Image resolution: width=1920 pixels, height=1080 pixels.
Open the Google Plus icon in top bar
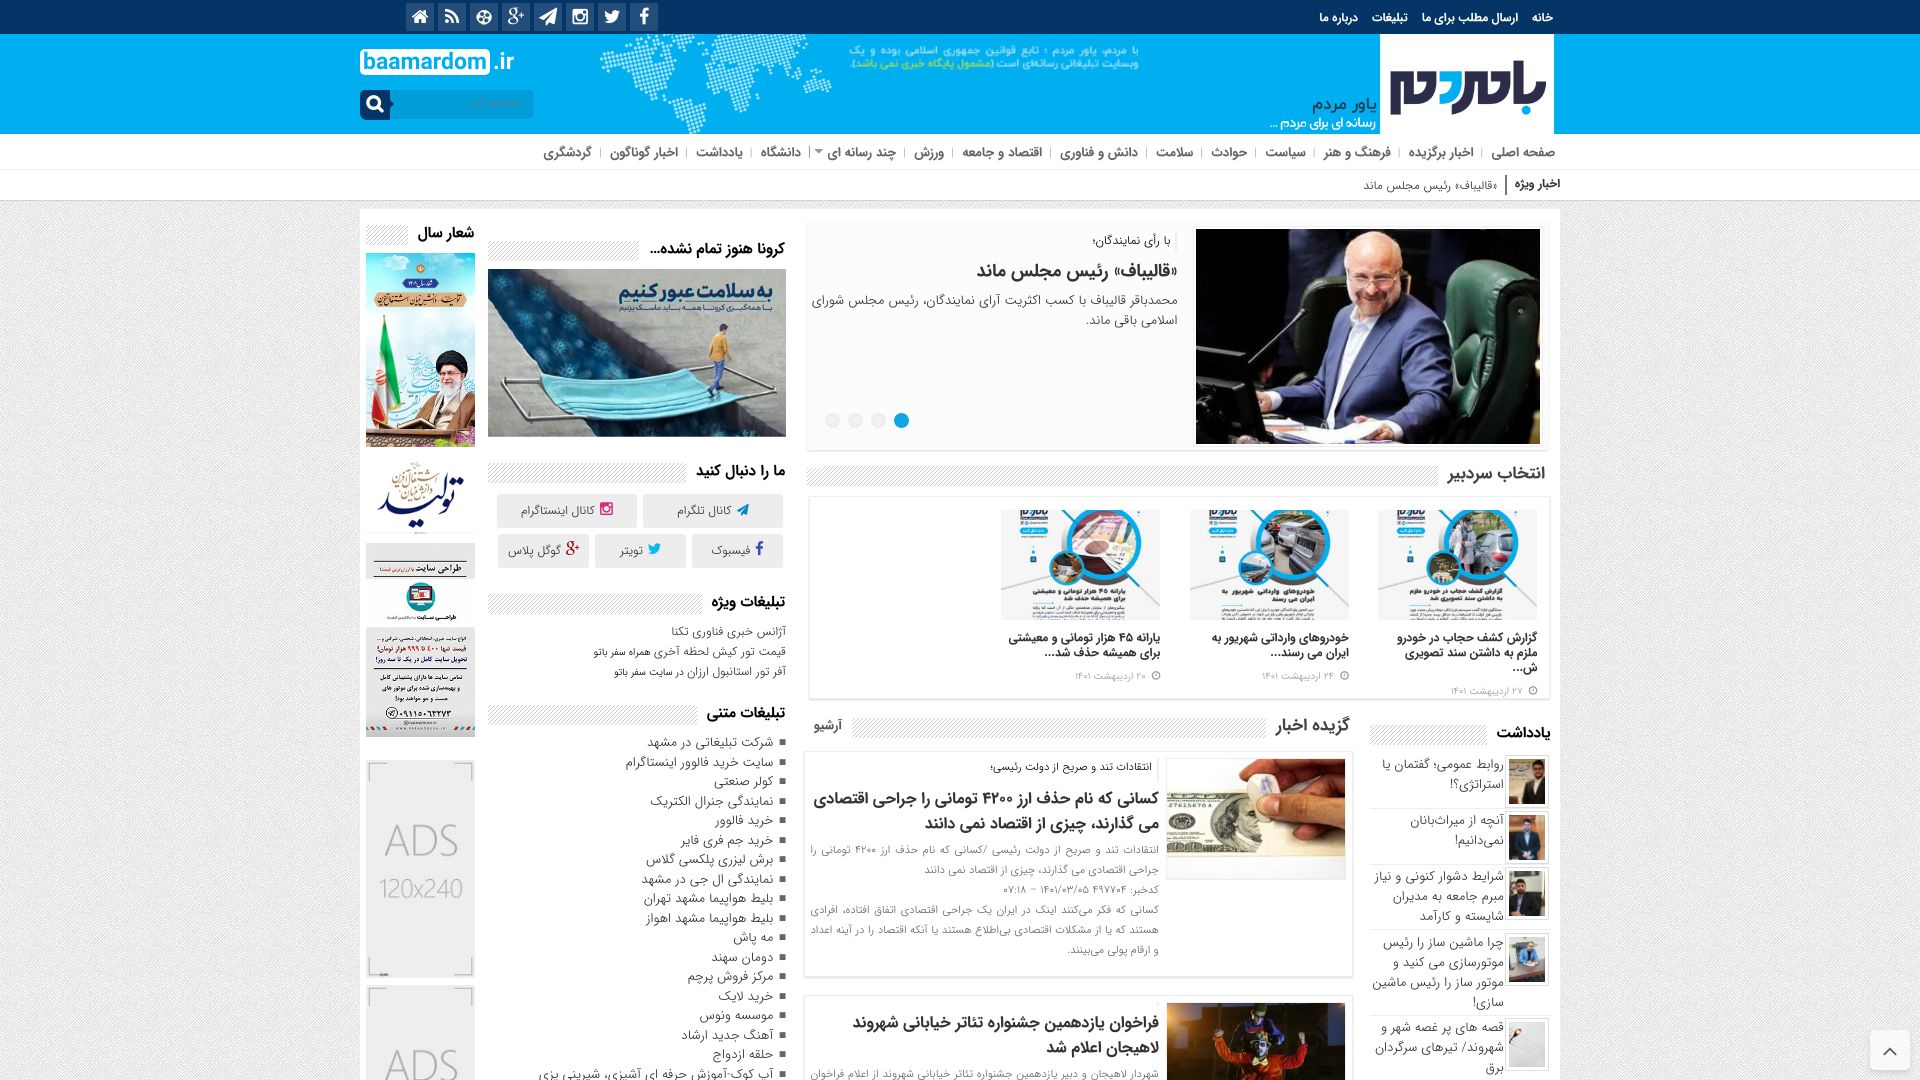coord(516,16)
